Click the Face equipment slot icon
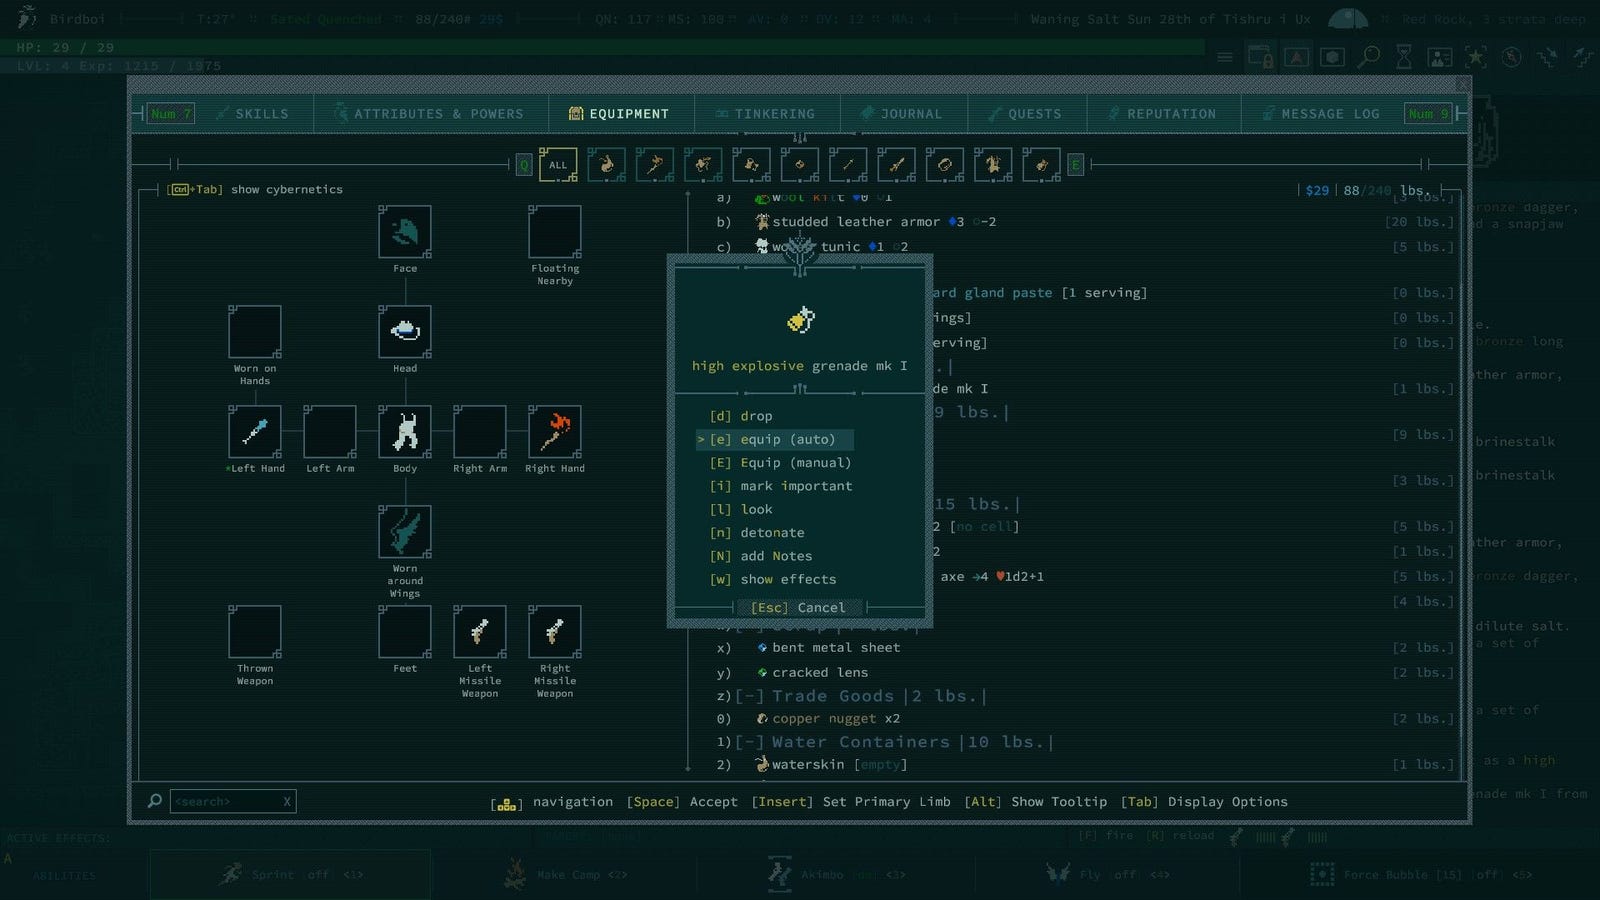 point(405,232)
